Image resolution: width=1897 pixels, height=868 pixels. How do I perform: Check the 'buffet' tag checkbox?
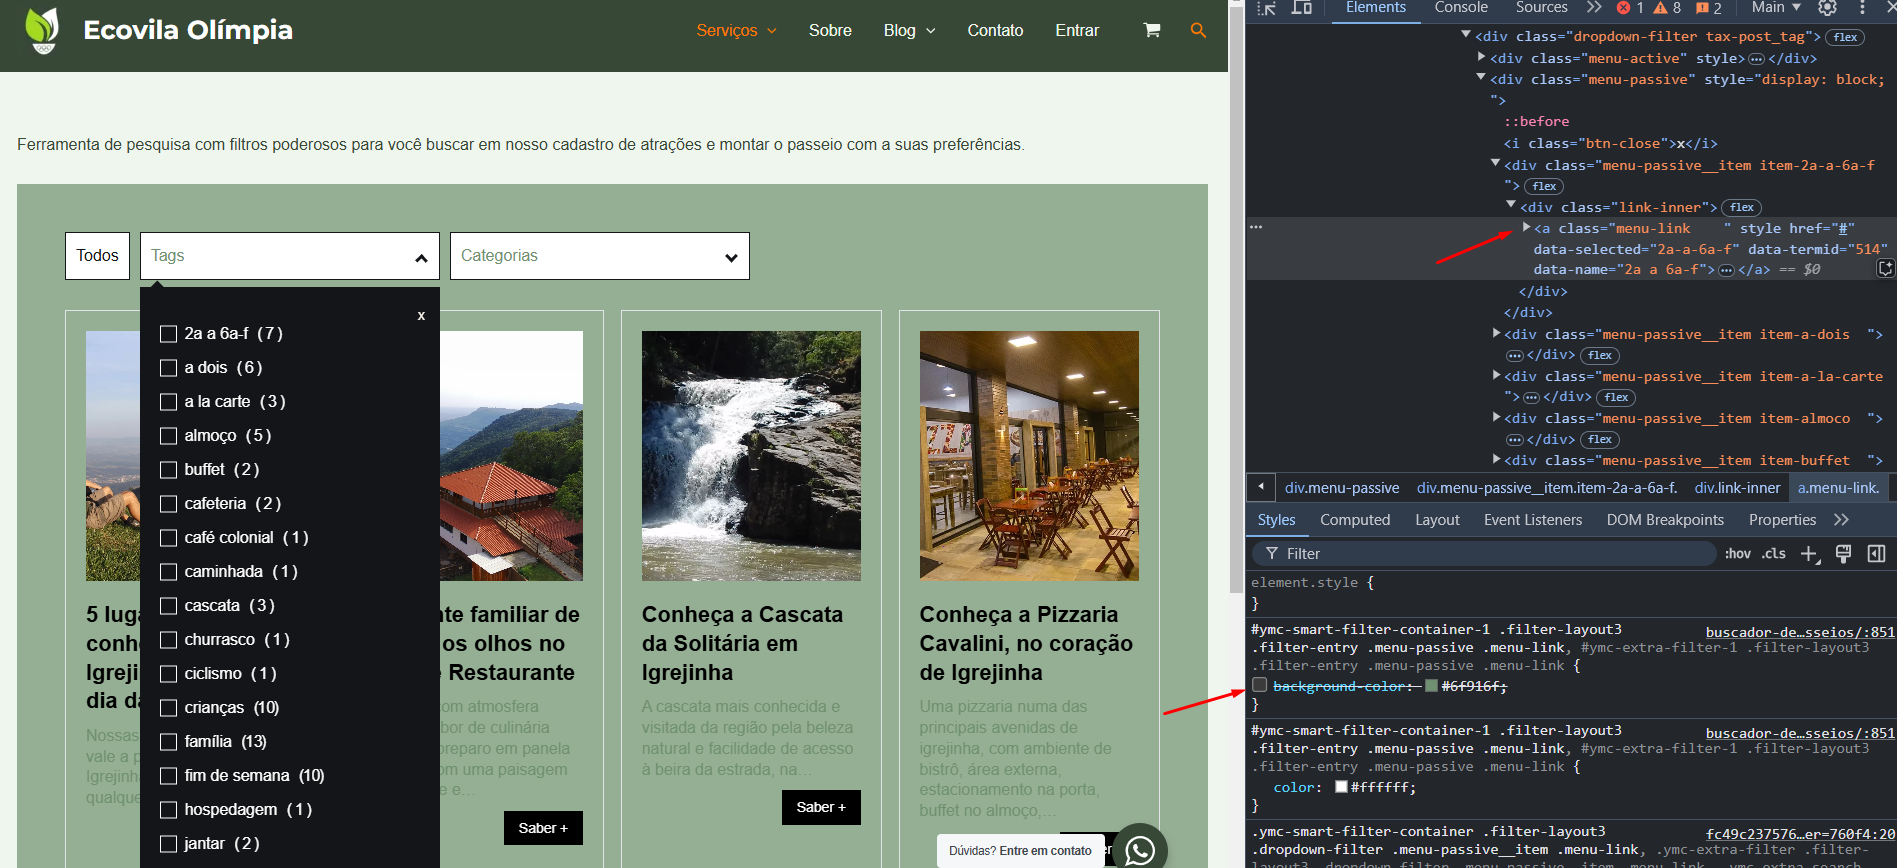(x=169, y=470)
